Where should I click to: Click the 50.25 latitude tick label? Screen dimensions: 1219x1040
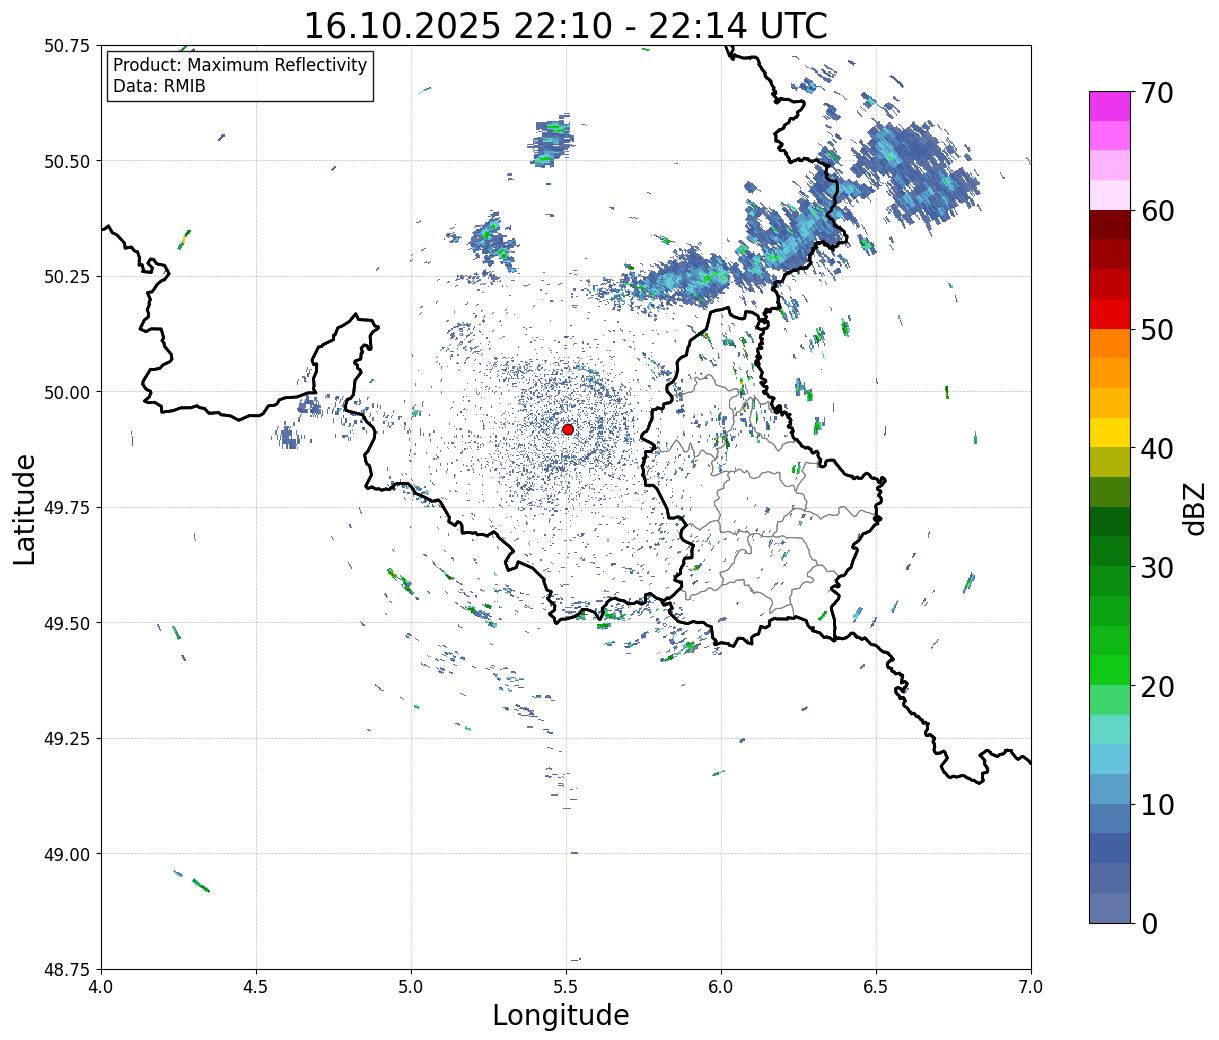point(67,277)
